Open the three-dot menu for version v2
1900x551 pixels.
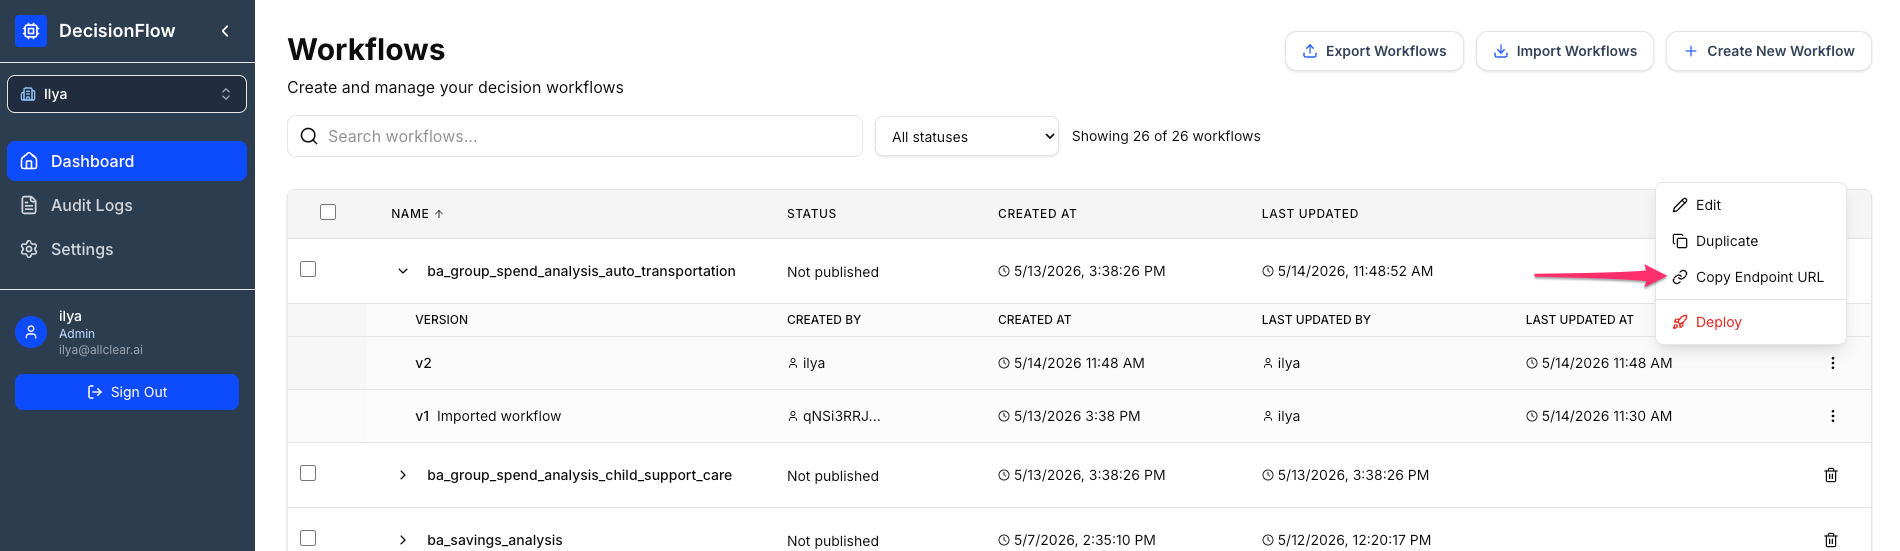[x=1833, y=363]
